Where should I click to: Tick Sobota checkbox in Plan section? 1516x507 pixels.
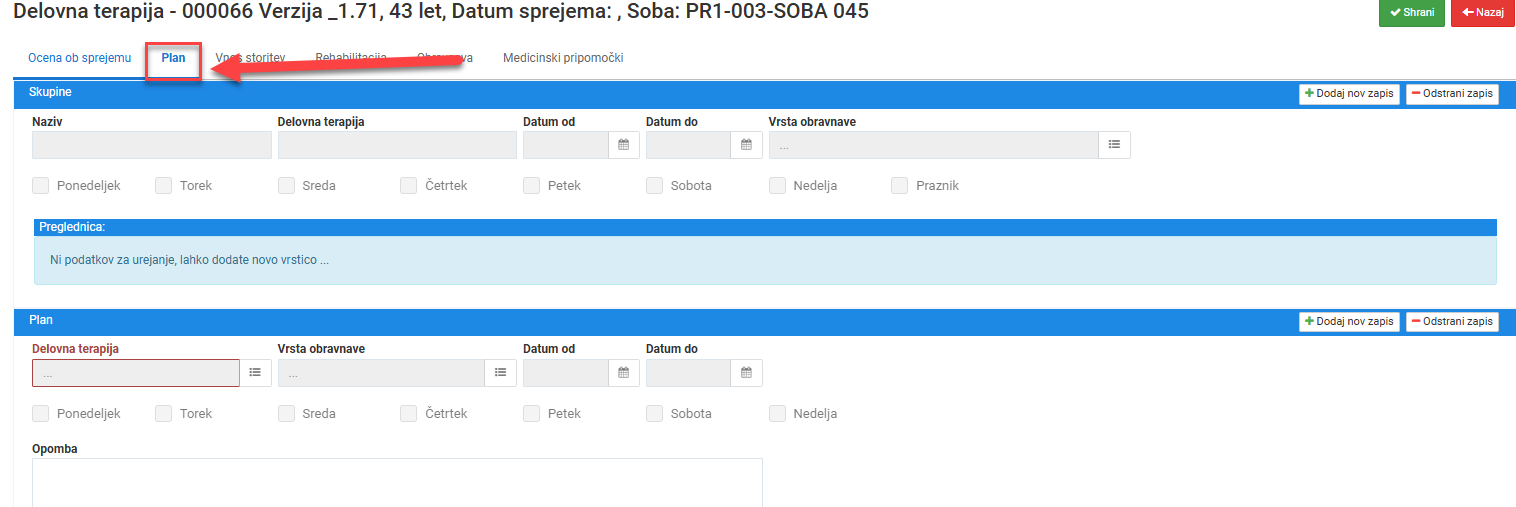654,414
